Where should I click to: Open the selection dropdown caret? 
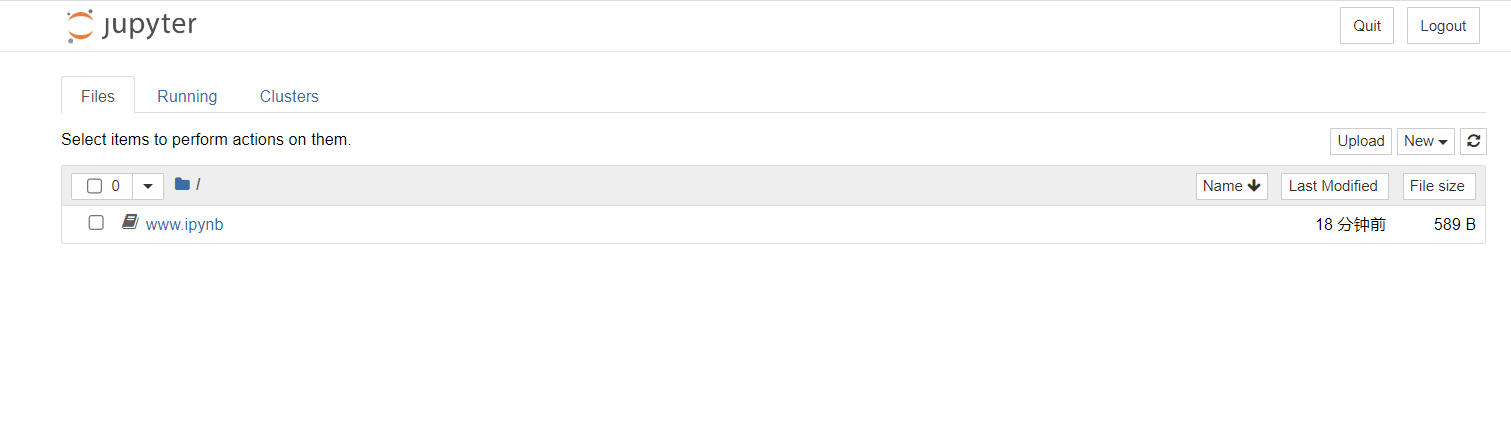coord(148,186)
